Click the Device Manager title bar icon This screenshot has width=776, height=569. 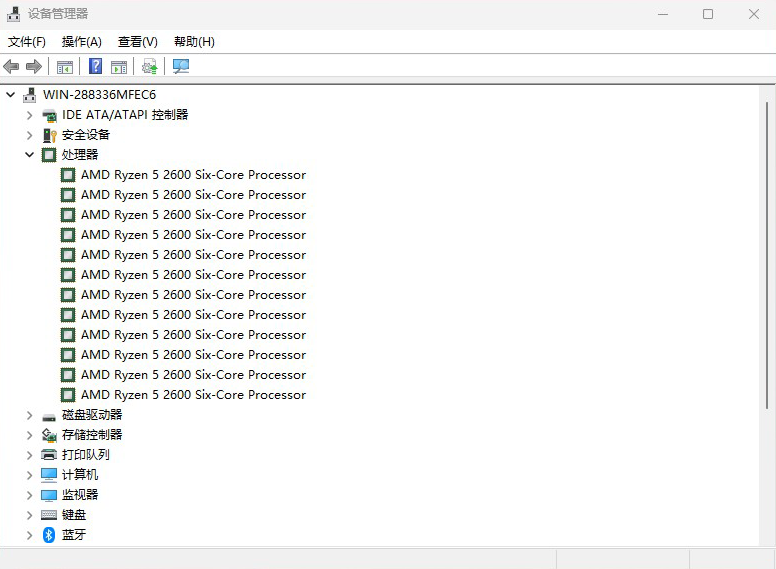pos(13,14)
